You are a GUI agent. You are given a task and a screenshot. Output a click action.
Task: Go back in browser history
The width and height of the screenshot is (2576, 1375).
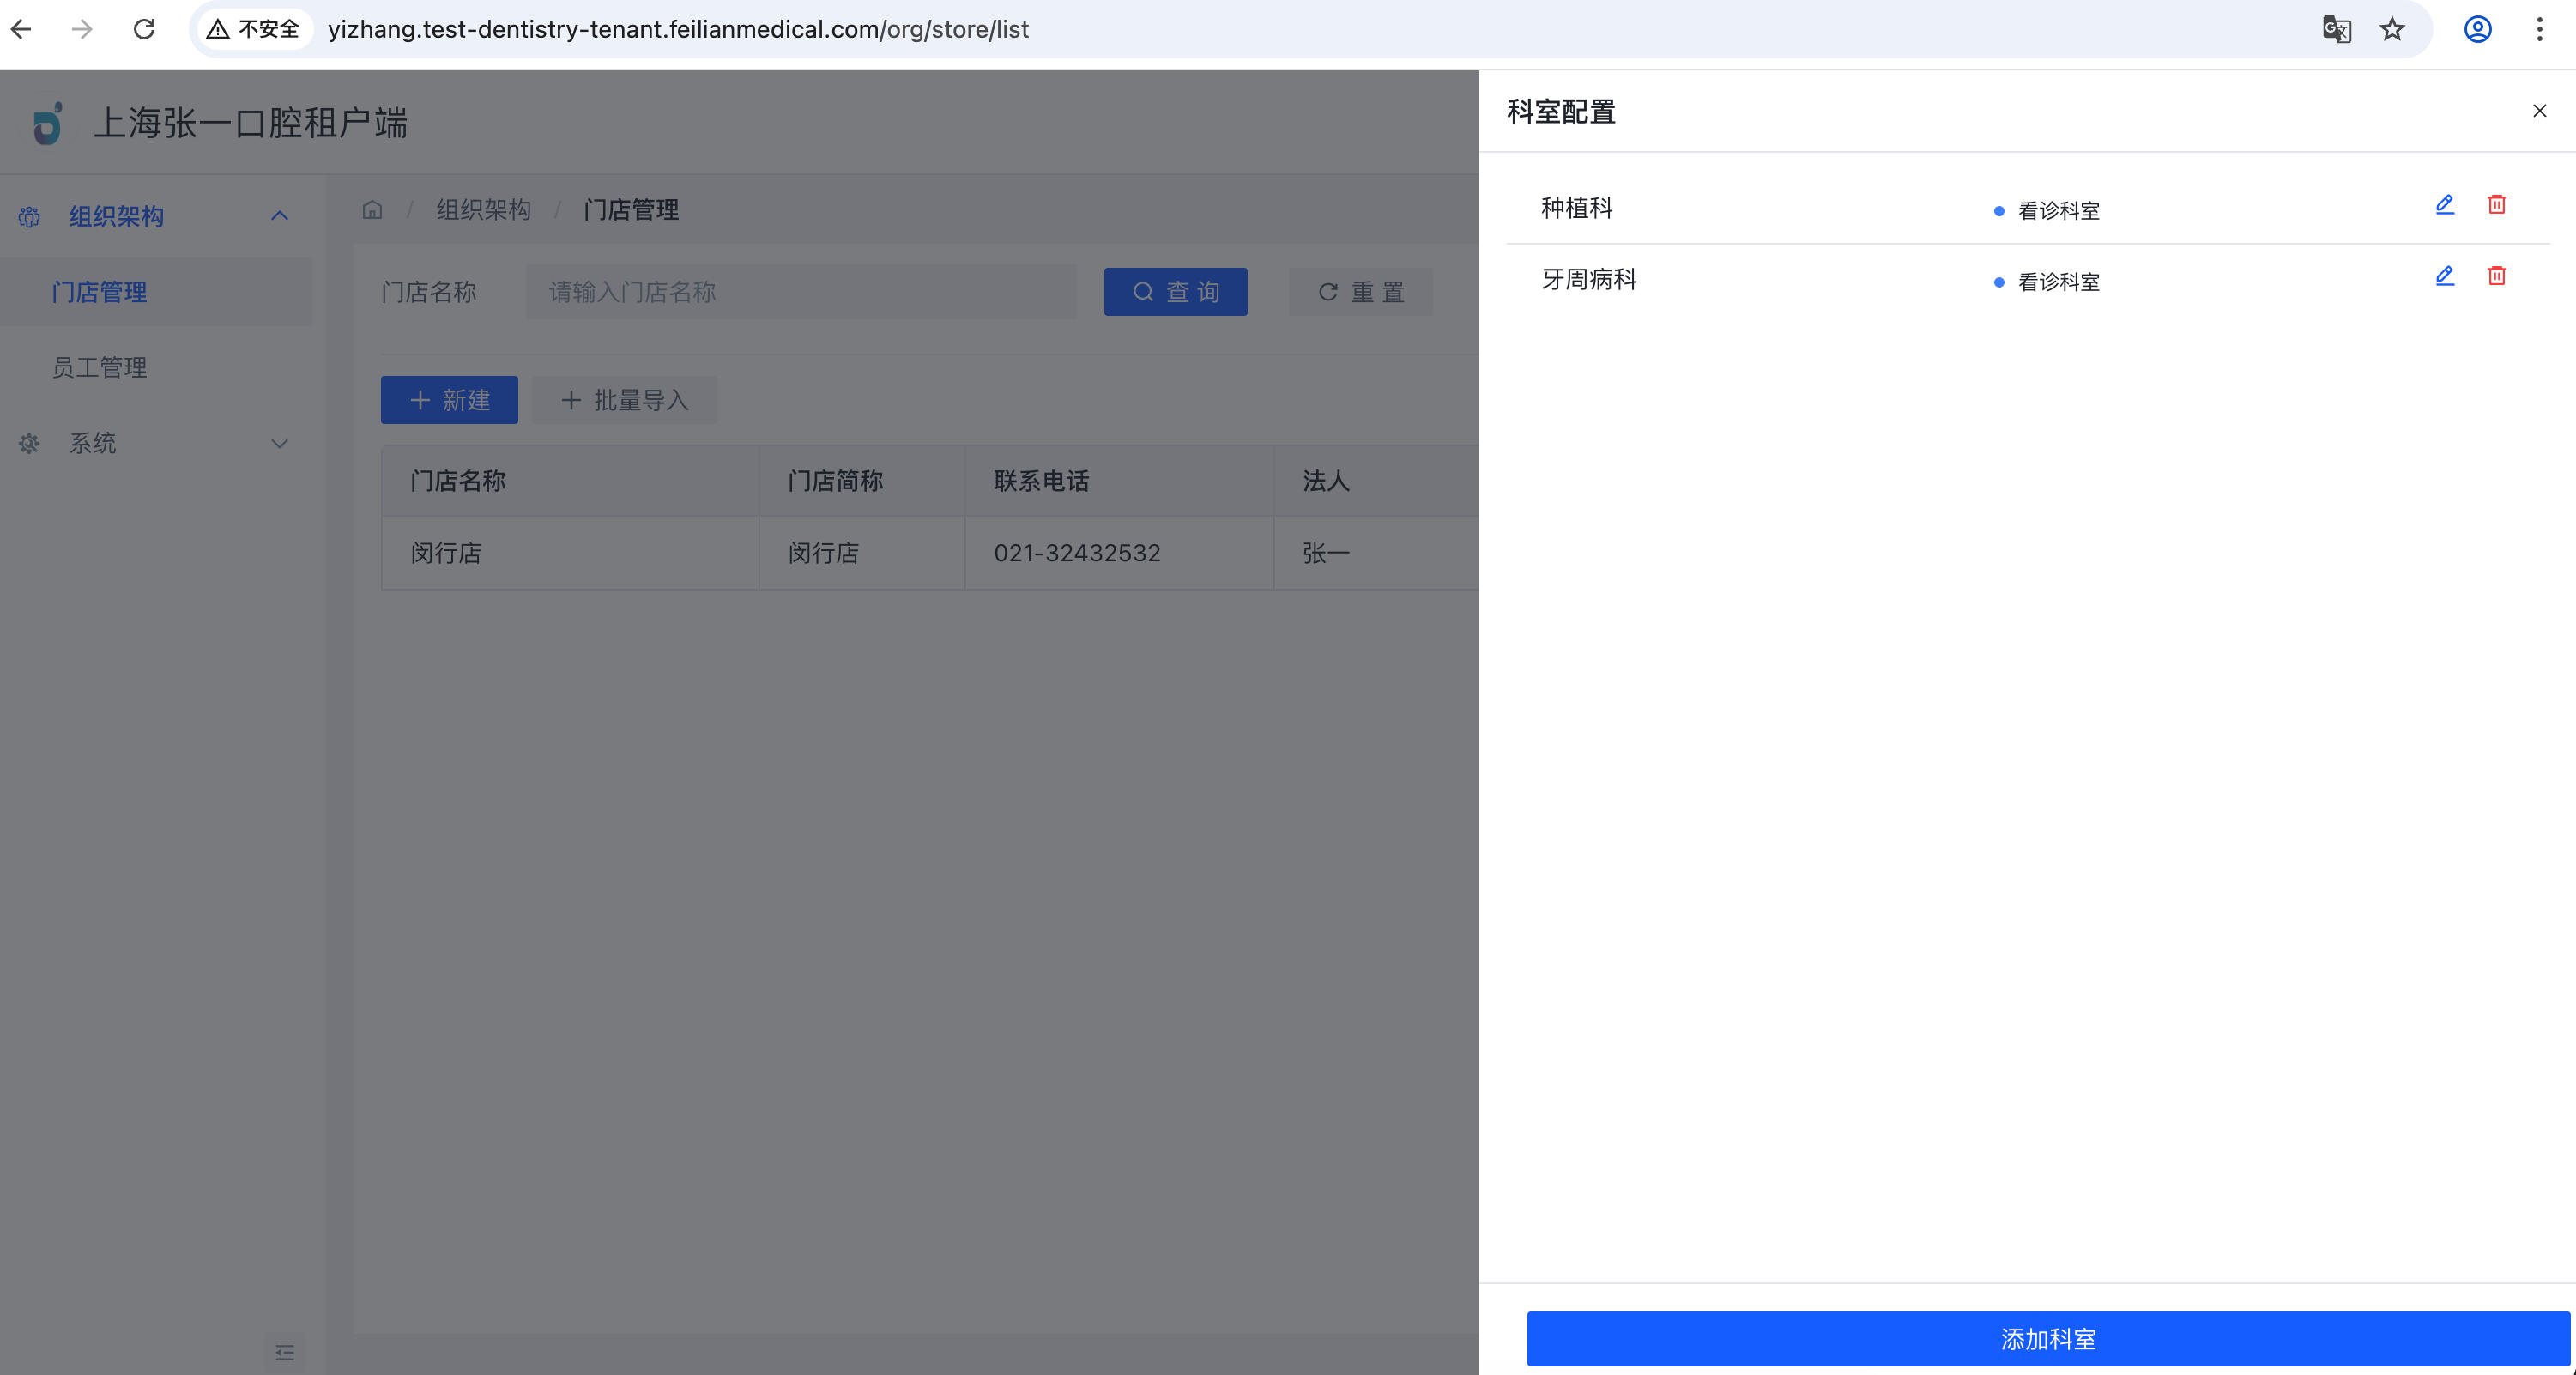pyautogui.click(x=22, y=29)
